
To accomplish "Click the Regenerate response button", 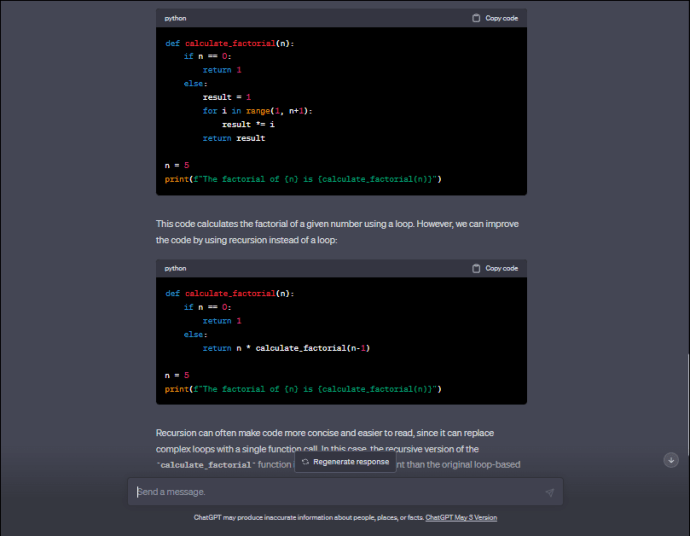I will pos(343,462).
